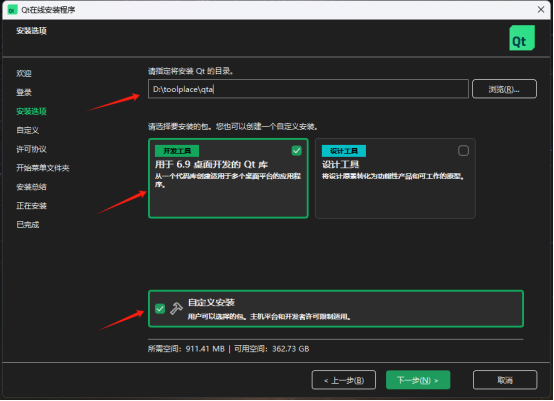Select the 开始菜单文件夹 step in sidebar

pyautogui.click(x=42, y=168)
